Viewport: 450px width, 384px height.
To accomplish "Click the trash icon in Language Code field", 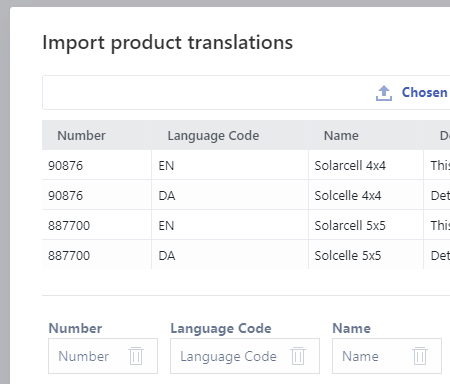I will [x=298, y=356].
